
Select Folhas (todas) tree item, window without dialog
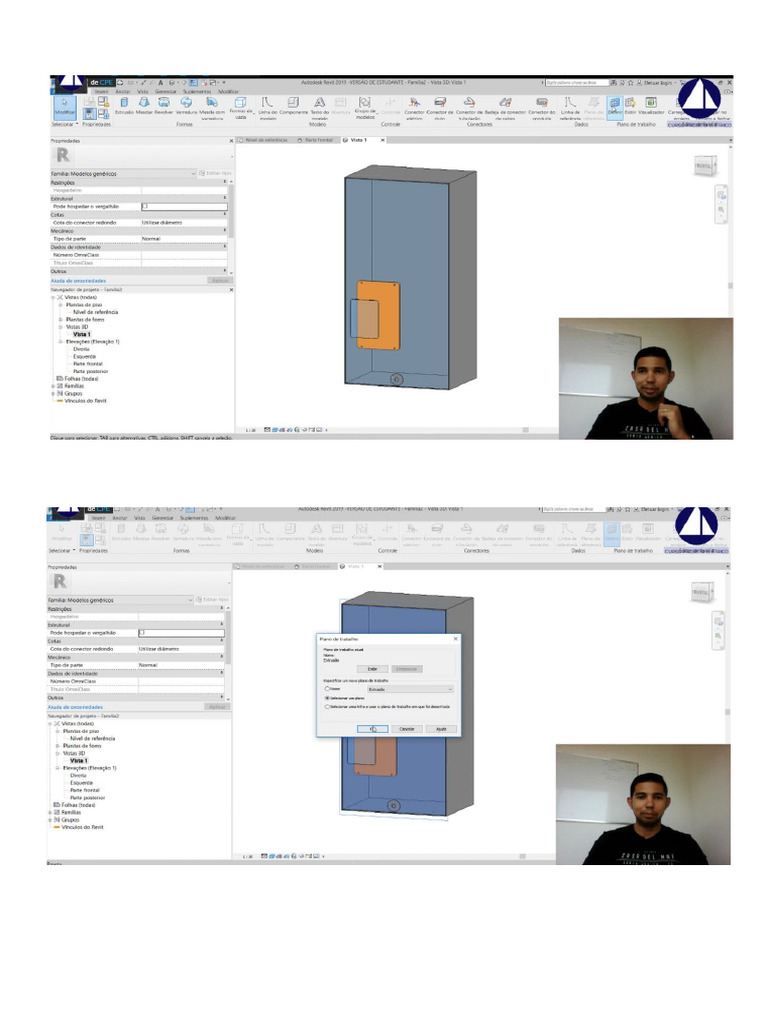pyautogui.click(x=78, y=379)
